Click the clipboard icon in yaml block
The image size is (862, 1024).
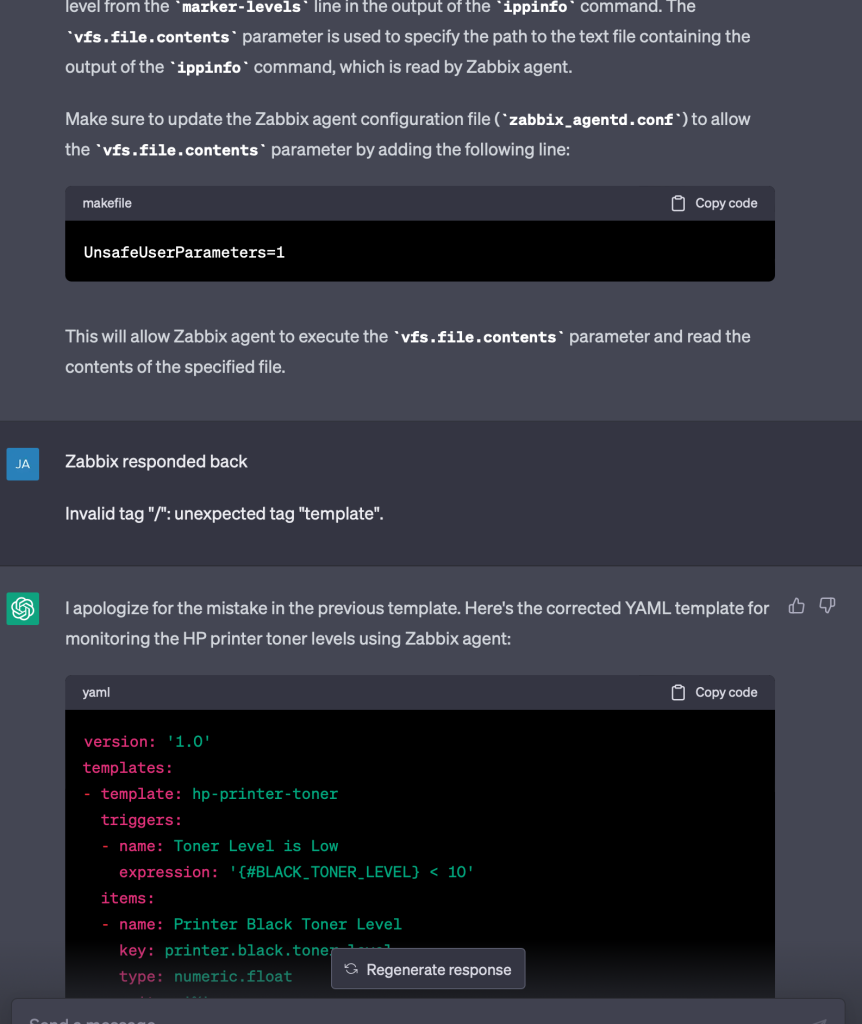click(678, 692)
